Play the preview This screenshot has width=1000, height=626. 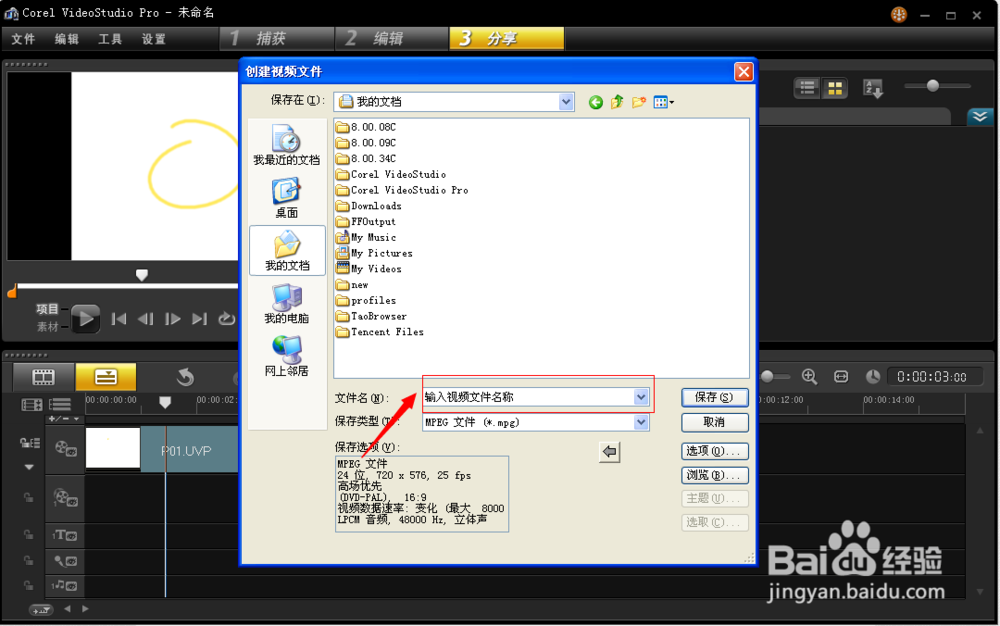[x=85, y=318]
